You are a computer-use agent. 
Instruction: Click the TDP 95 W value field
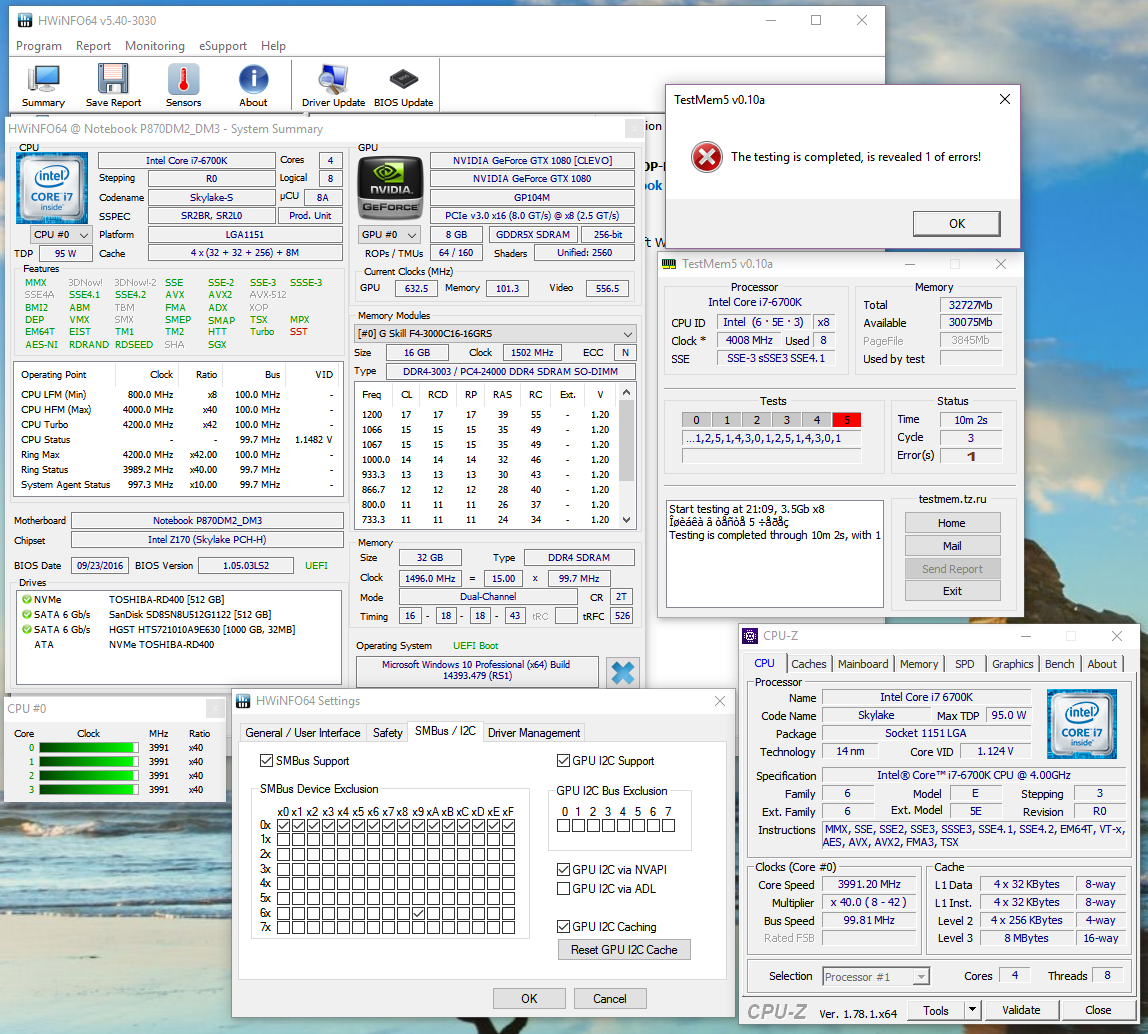tap(65, 253)
